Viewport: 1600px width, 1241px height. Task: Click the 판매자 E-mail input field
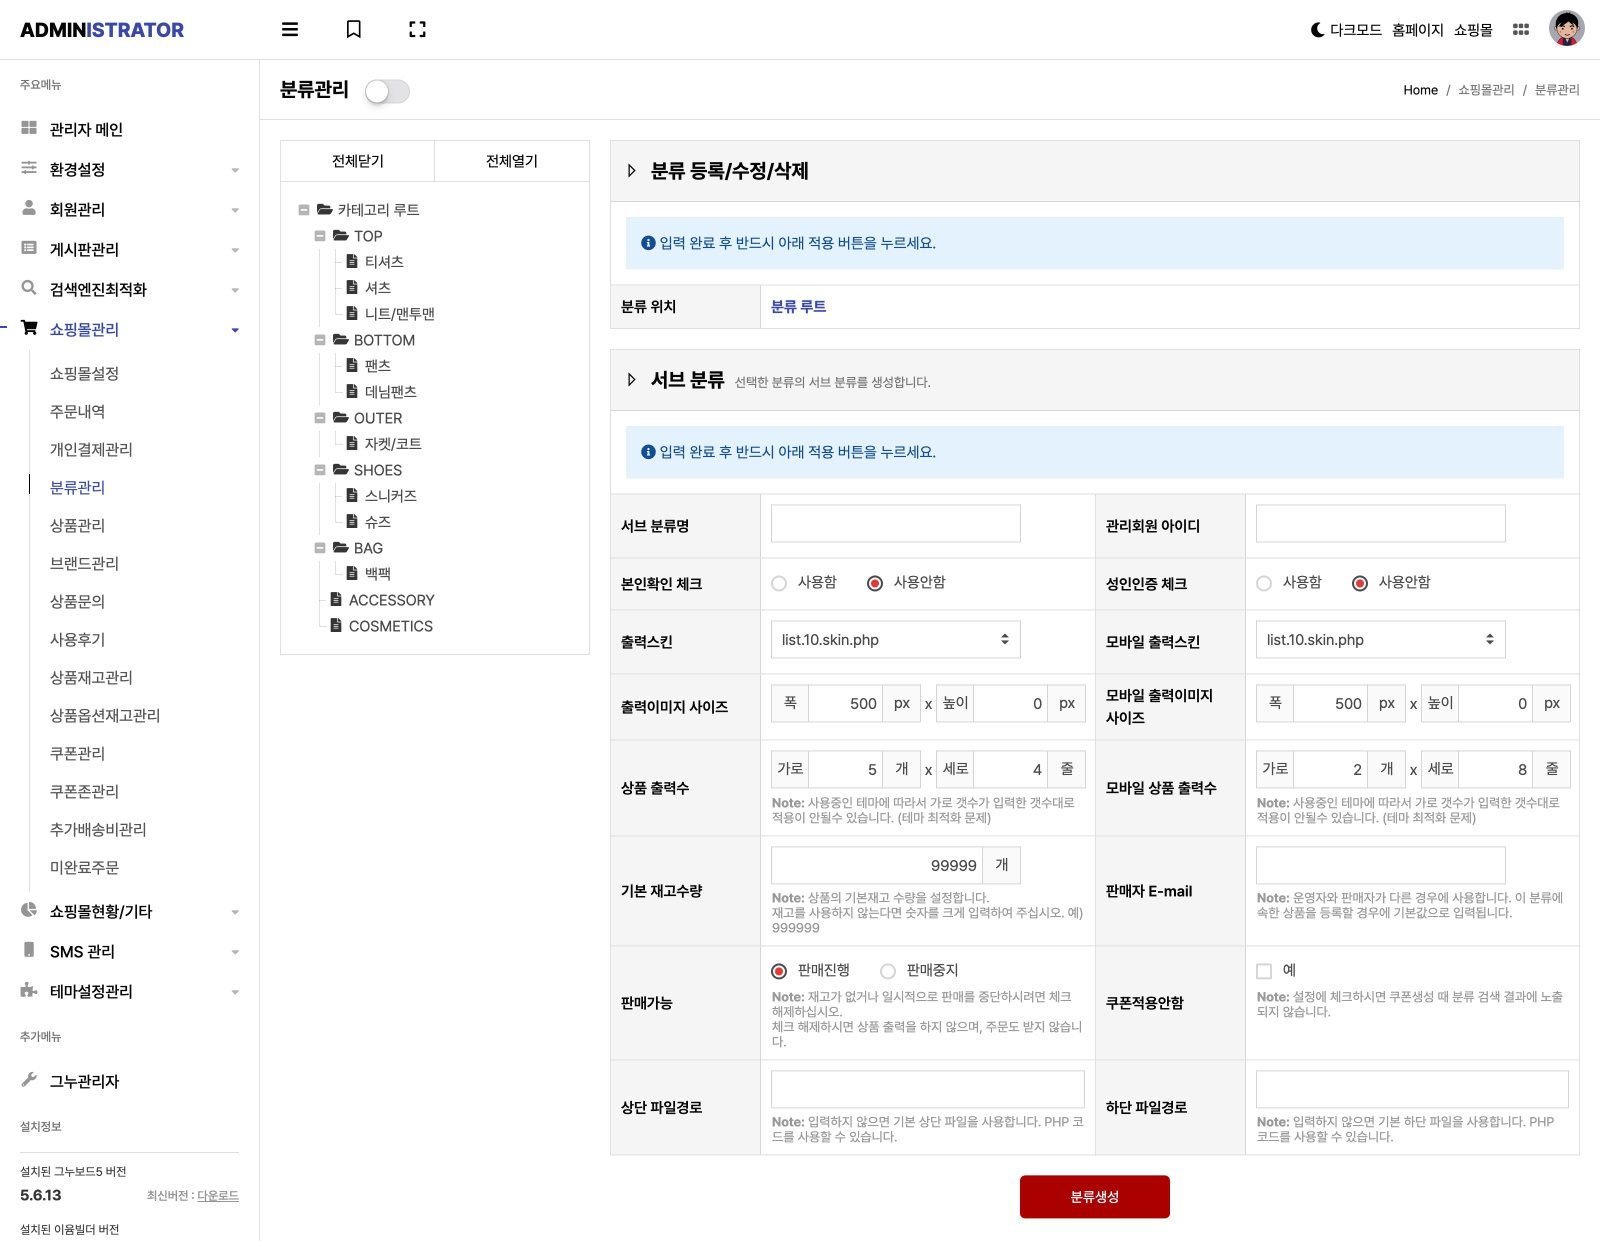pos(1381,866)
